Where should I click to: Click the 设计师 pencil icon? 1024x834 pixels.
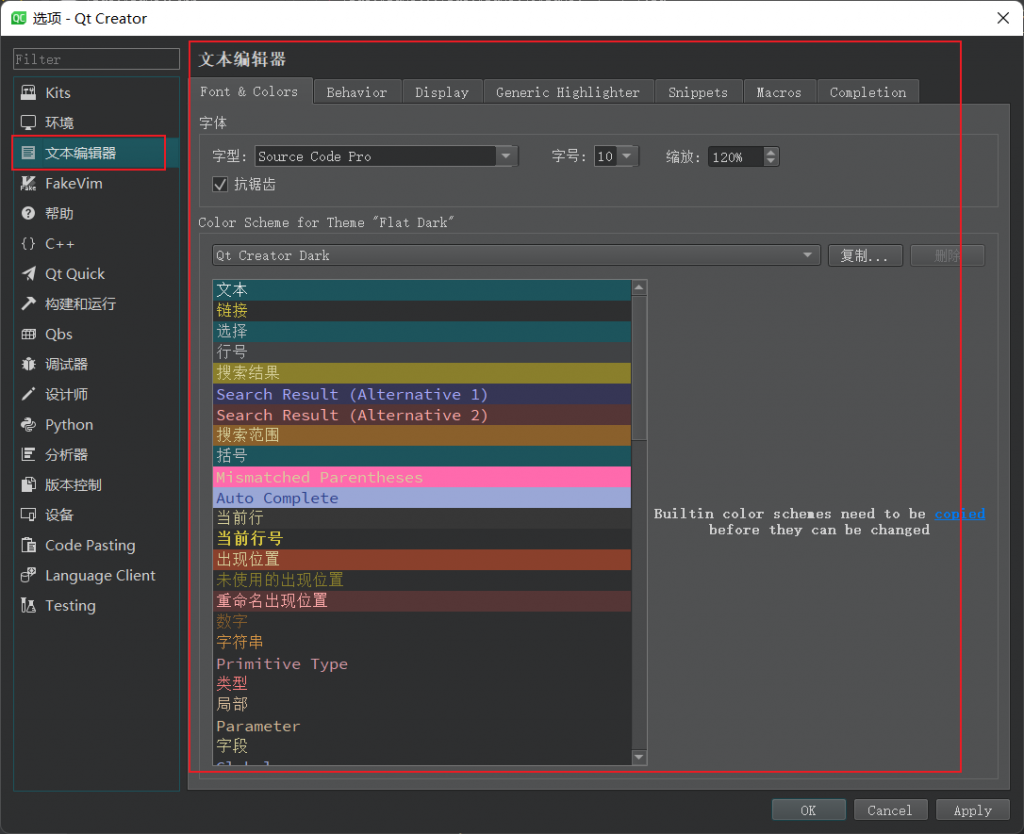coord(28,394)
